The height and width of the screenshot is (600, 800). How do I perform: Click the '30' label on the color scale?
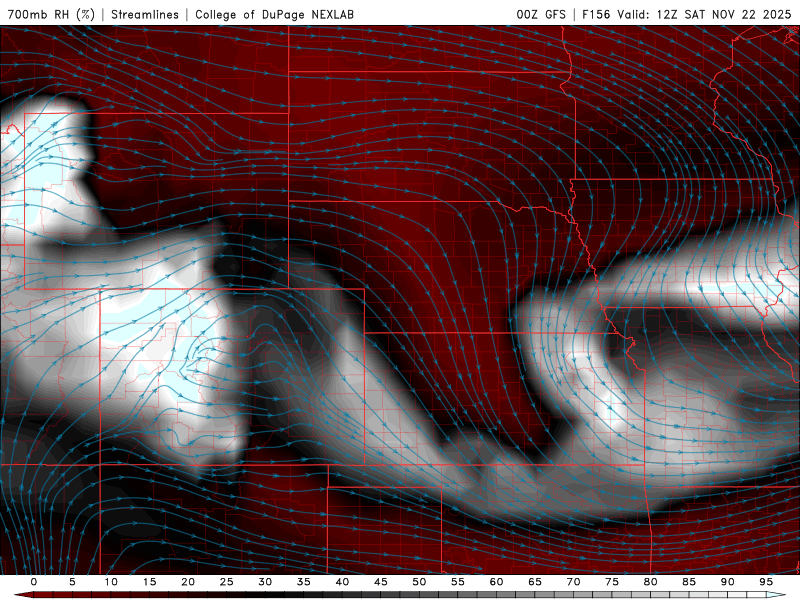pos(265,582)
